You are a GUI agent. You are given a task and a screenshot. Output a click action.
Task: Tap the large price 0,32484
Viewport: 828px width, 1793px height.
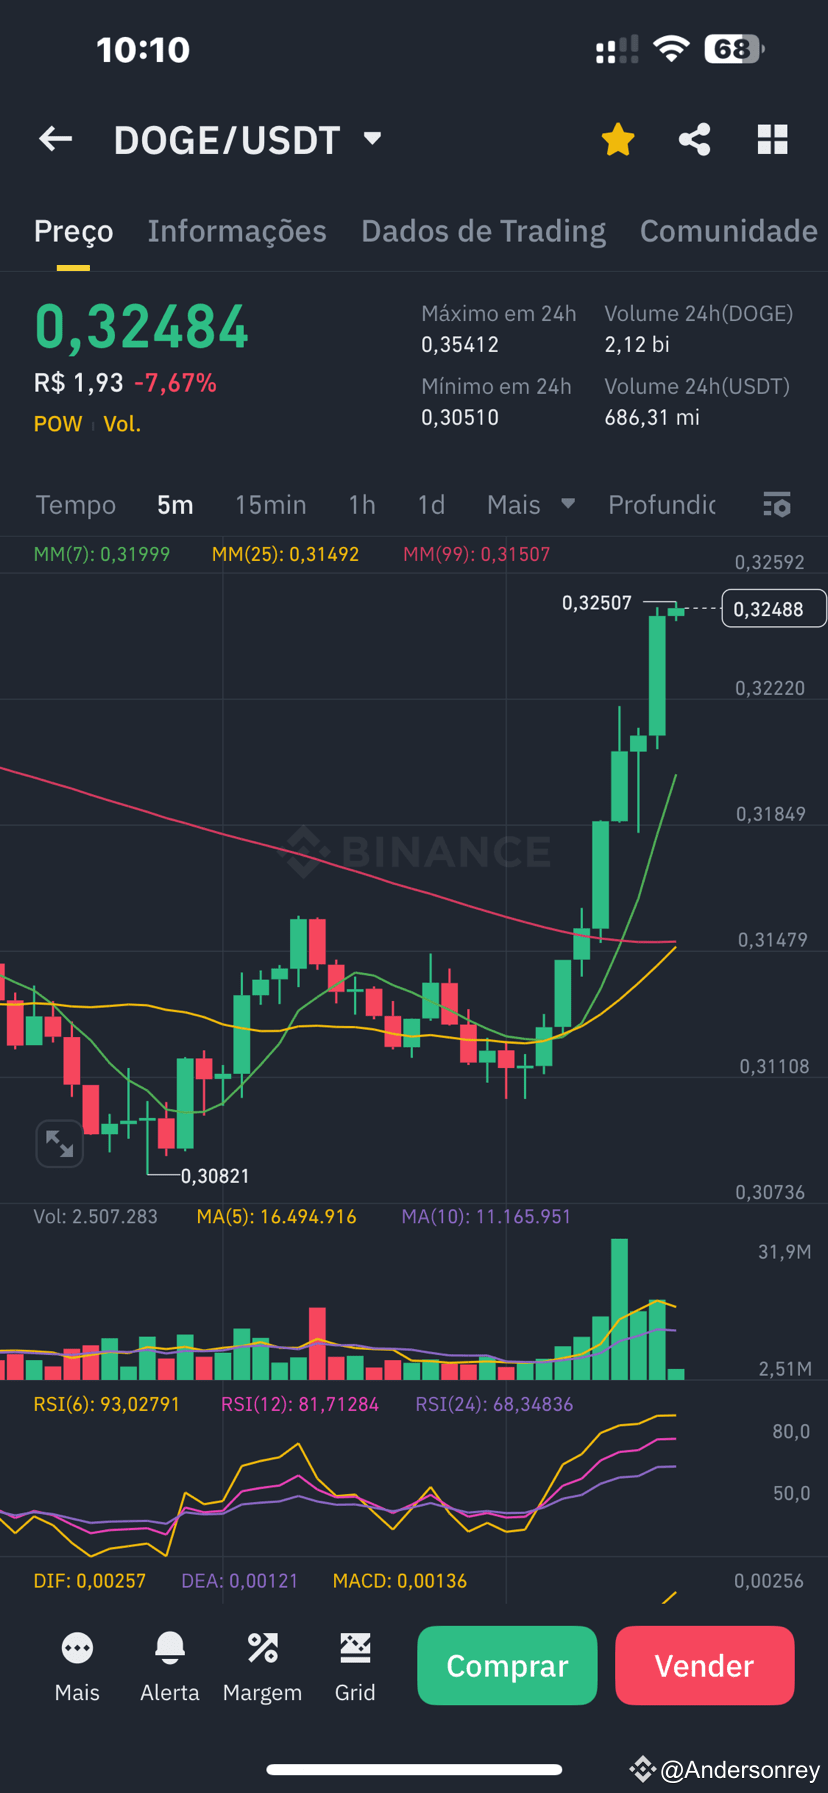(x=141, y=328)
